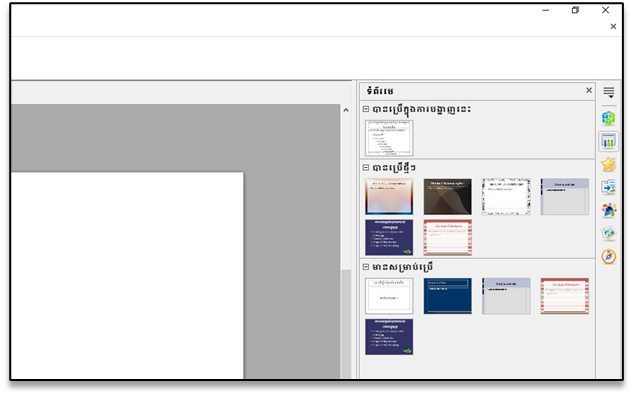The height and width of the screenshot is (396, 633).
Task: Open the Navigator compass icon
Action: [x=608, y=256]
